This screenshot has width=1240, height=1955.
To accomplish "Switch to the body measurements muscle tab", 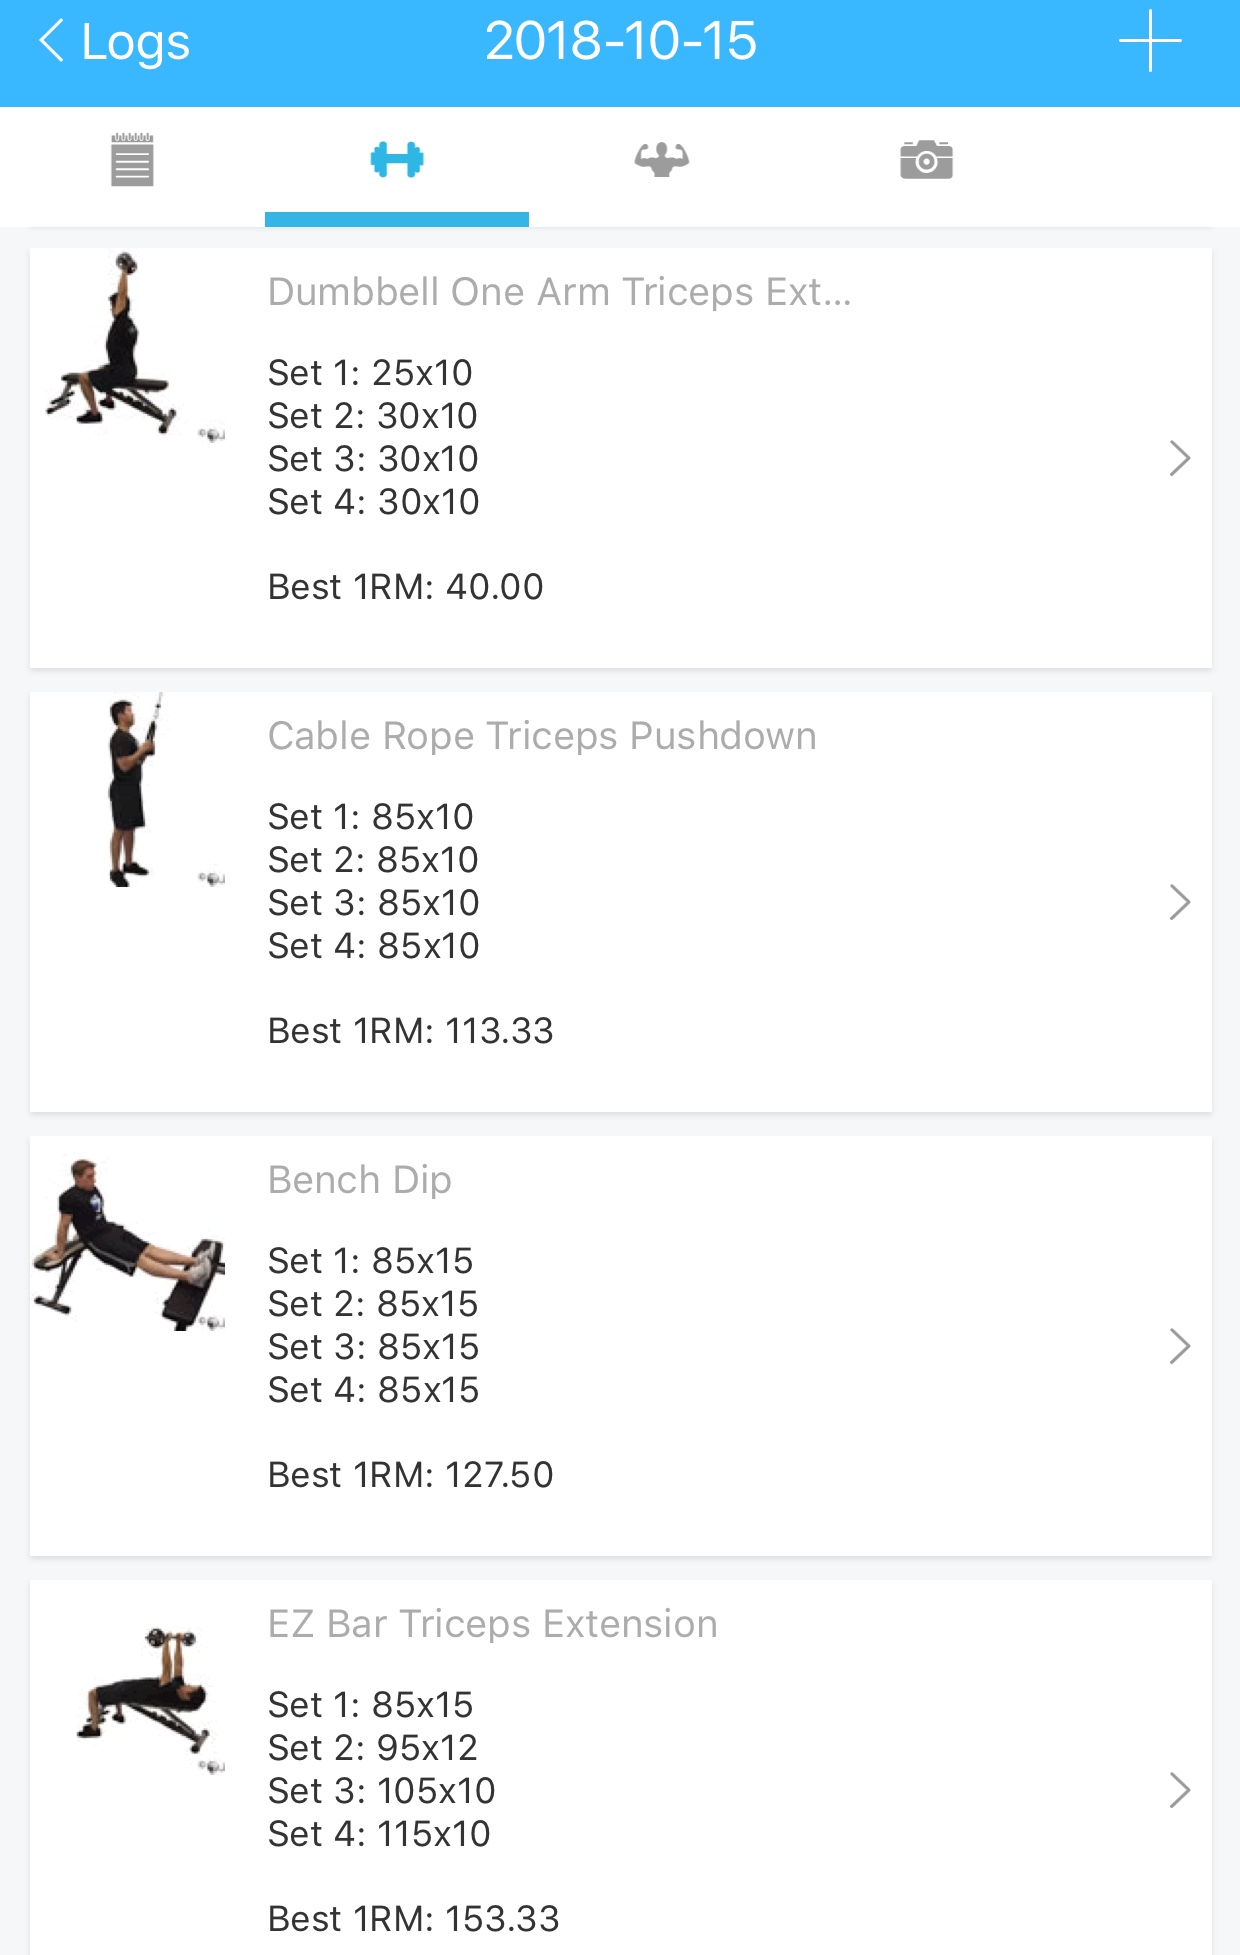I will coord(662,160).
